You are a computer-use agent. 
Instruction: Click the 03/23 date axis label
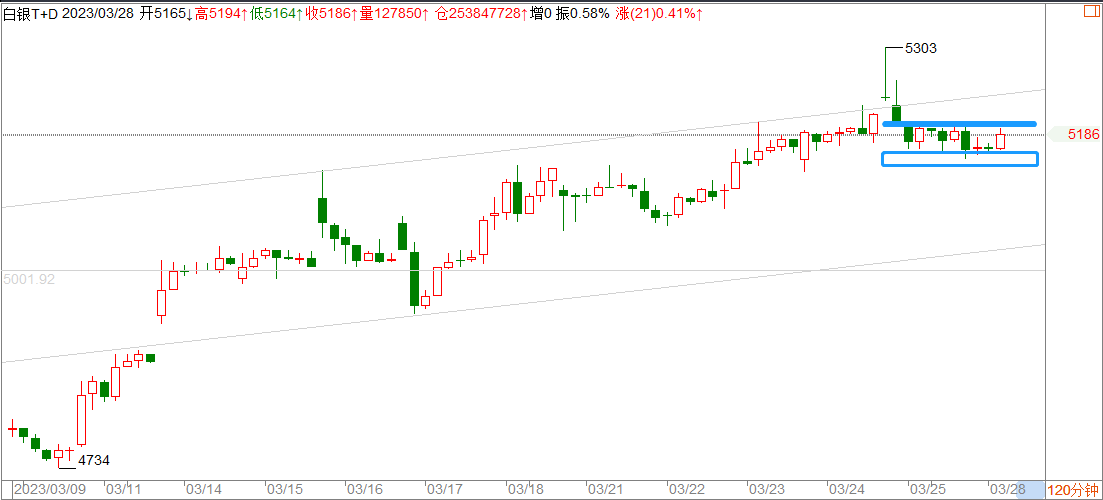767,489
